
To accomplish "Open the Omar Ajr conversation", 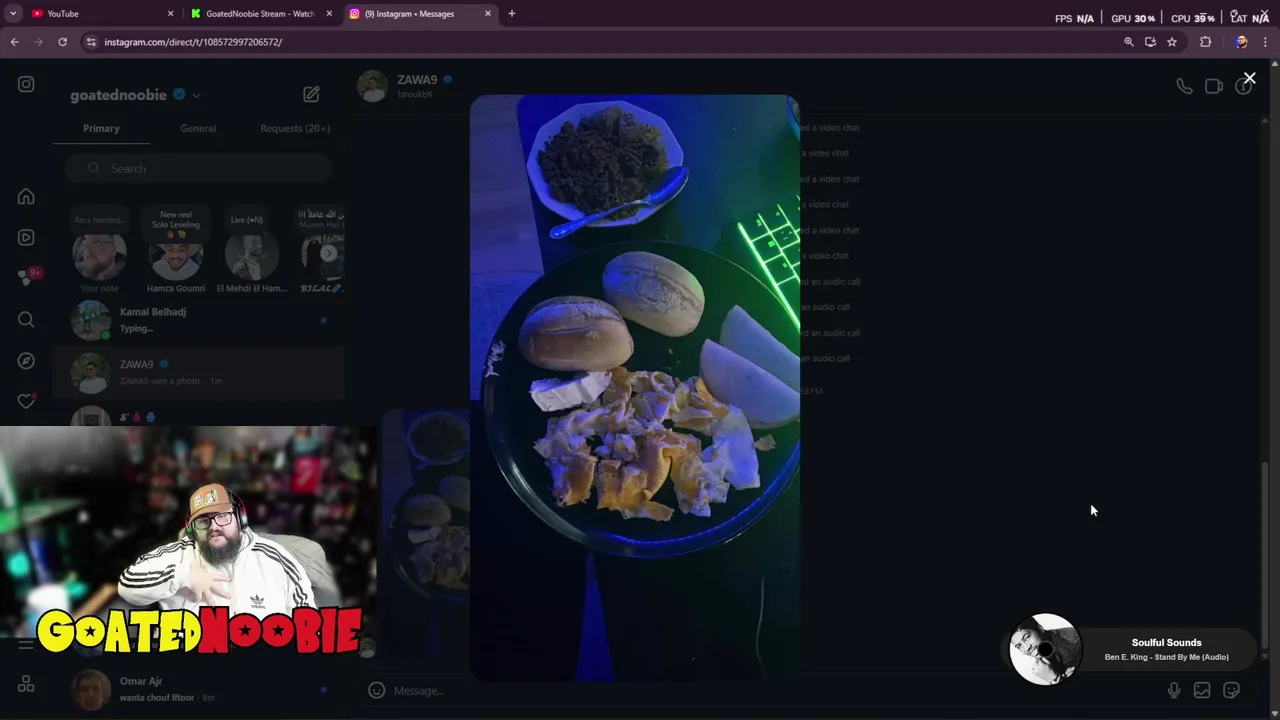I will point(198,689).
